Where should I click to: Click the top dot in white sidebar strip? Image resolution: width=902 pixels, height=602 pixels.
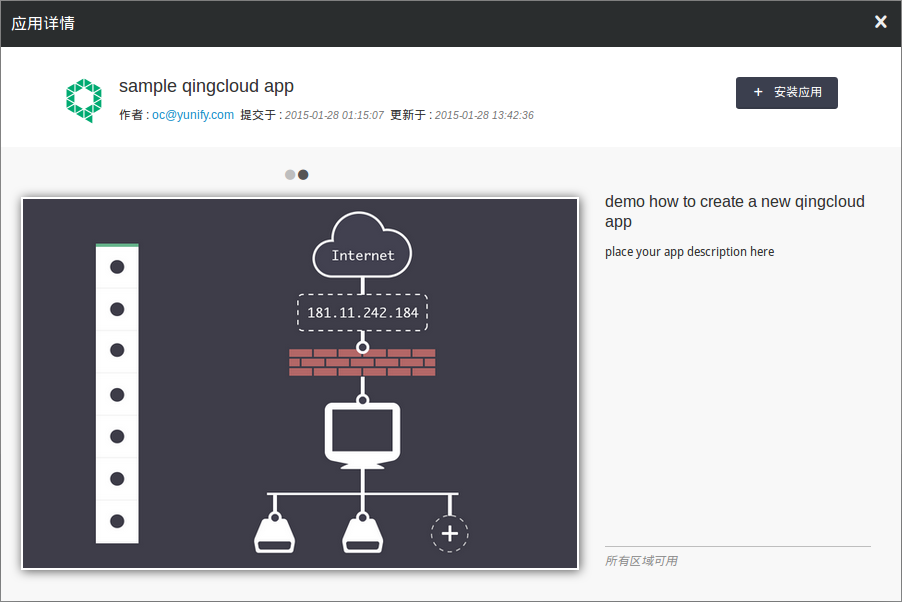(117, 267)
